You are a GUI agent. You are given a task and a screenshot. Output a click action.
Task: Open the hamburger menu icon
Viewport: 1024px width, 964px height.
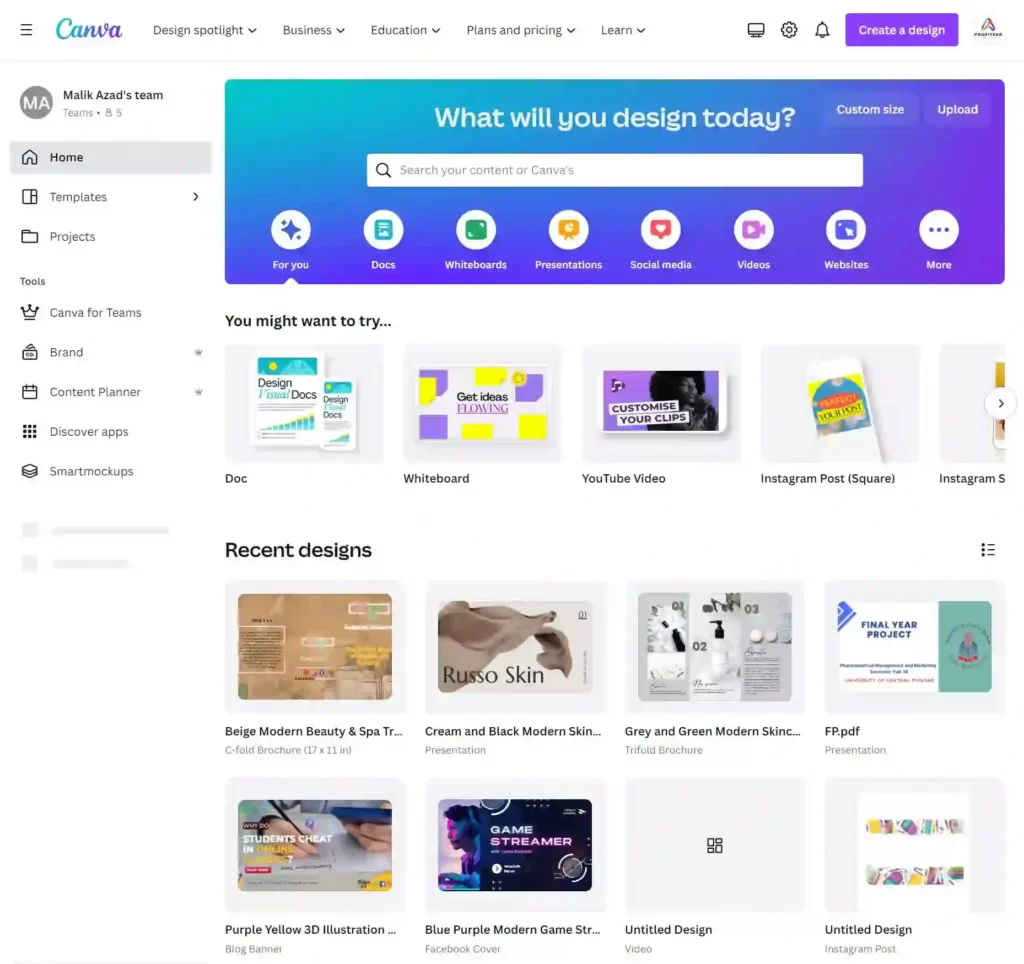[x=26, y=30]
